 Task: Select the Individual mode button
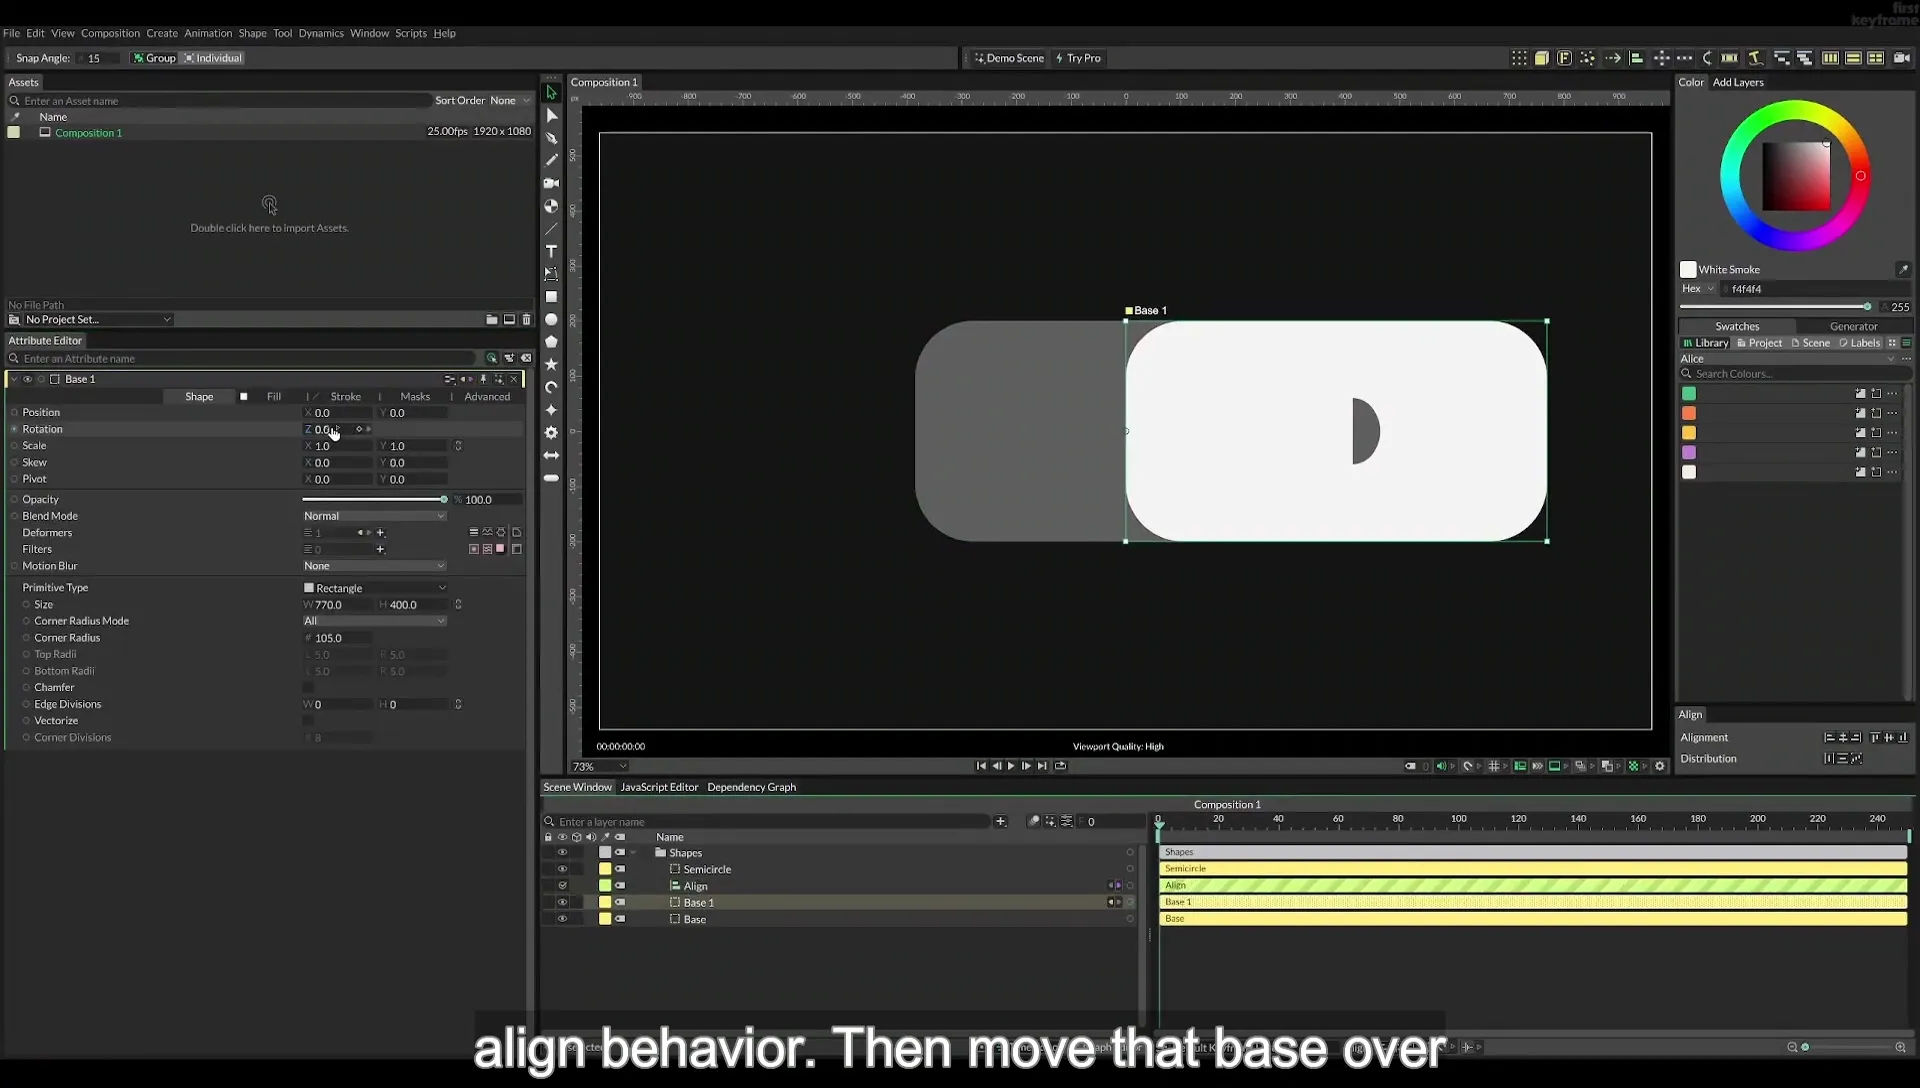[x=213, y=58]
